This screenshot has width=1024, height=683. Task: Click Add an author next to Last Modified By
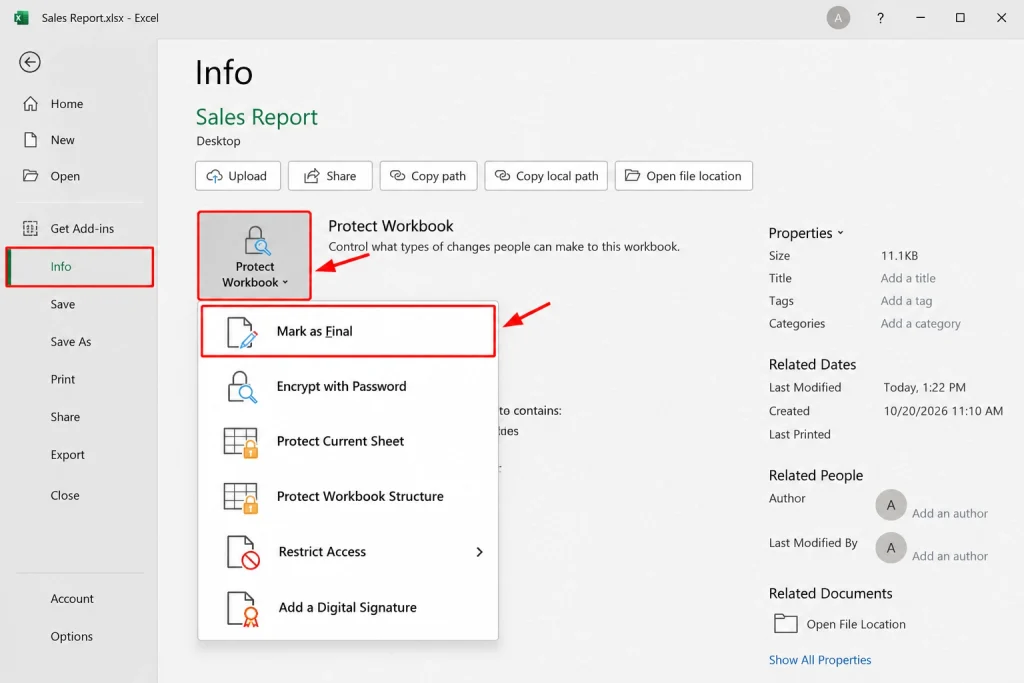(950, 556)
